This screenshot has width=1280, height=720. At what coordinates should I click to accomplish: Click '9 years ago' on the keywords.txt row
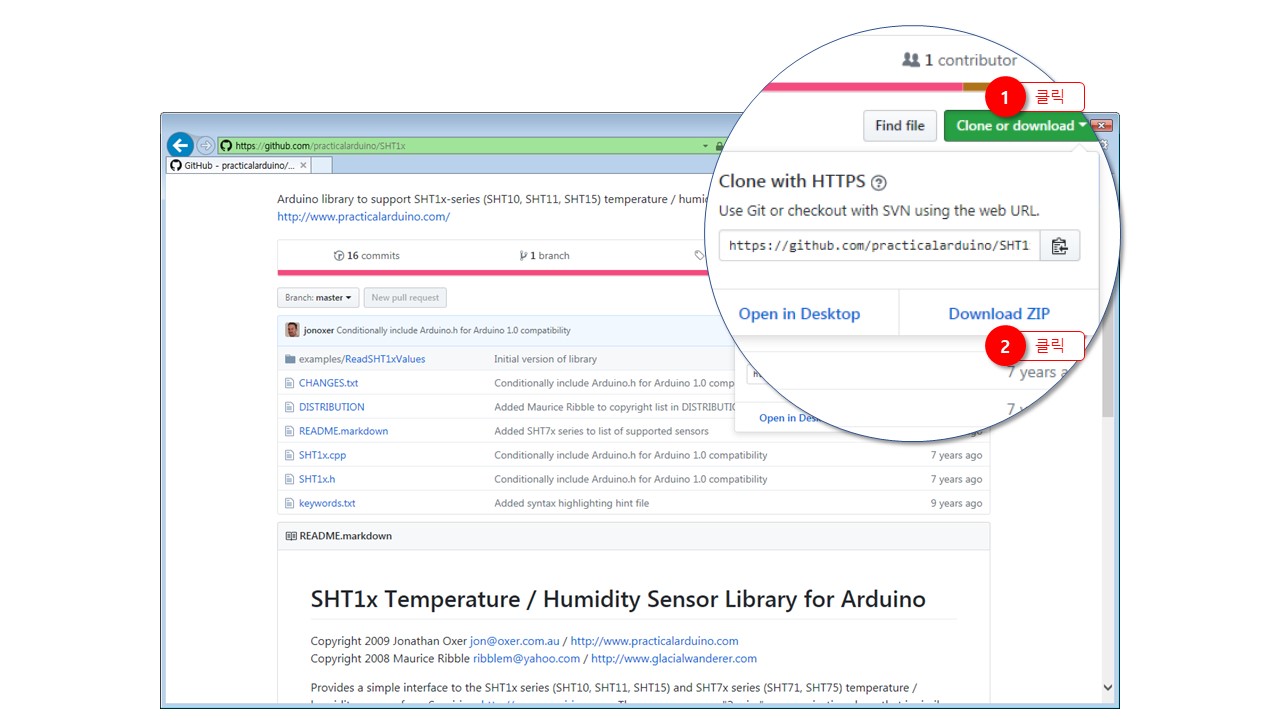tap(956, 503)
